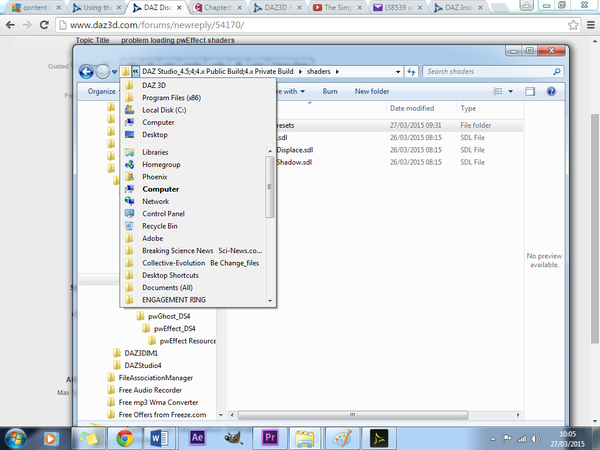This screenshot has height=450, width=600.
Task: Select DAZ3DIM1 in the folder tree
Action: (x=141, y=353)
